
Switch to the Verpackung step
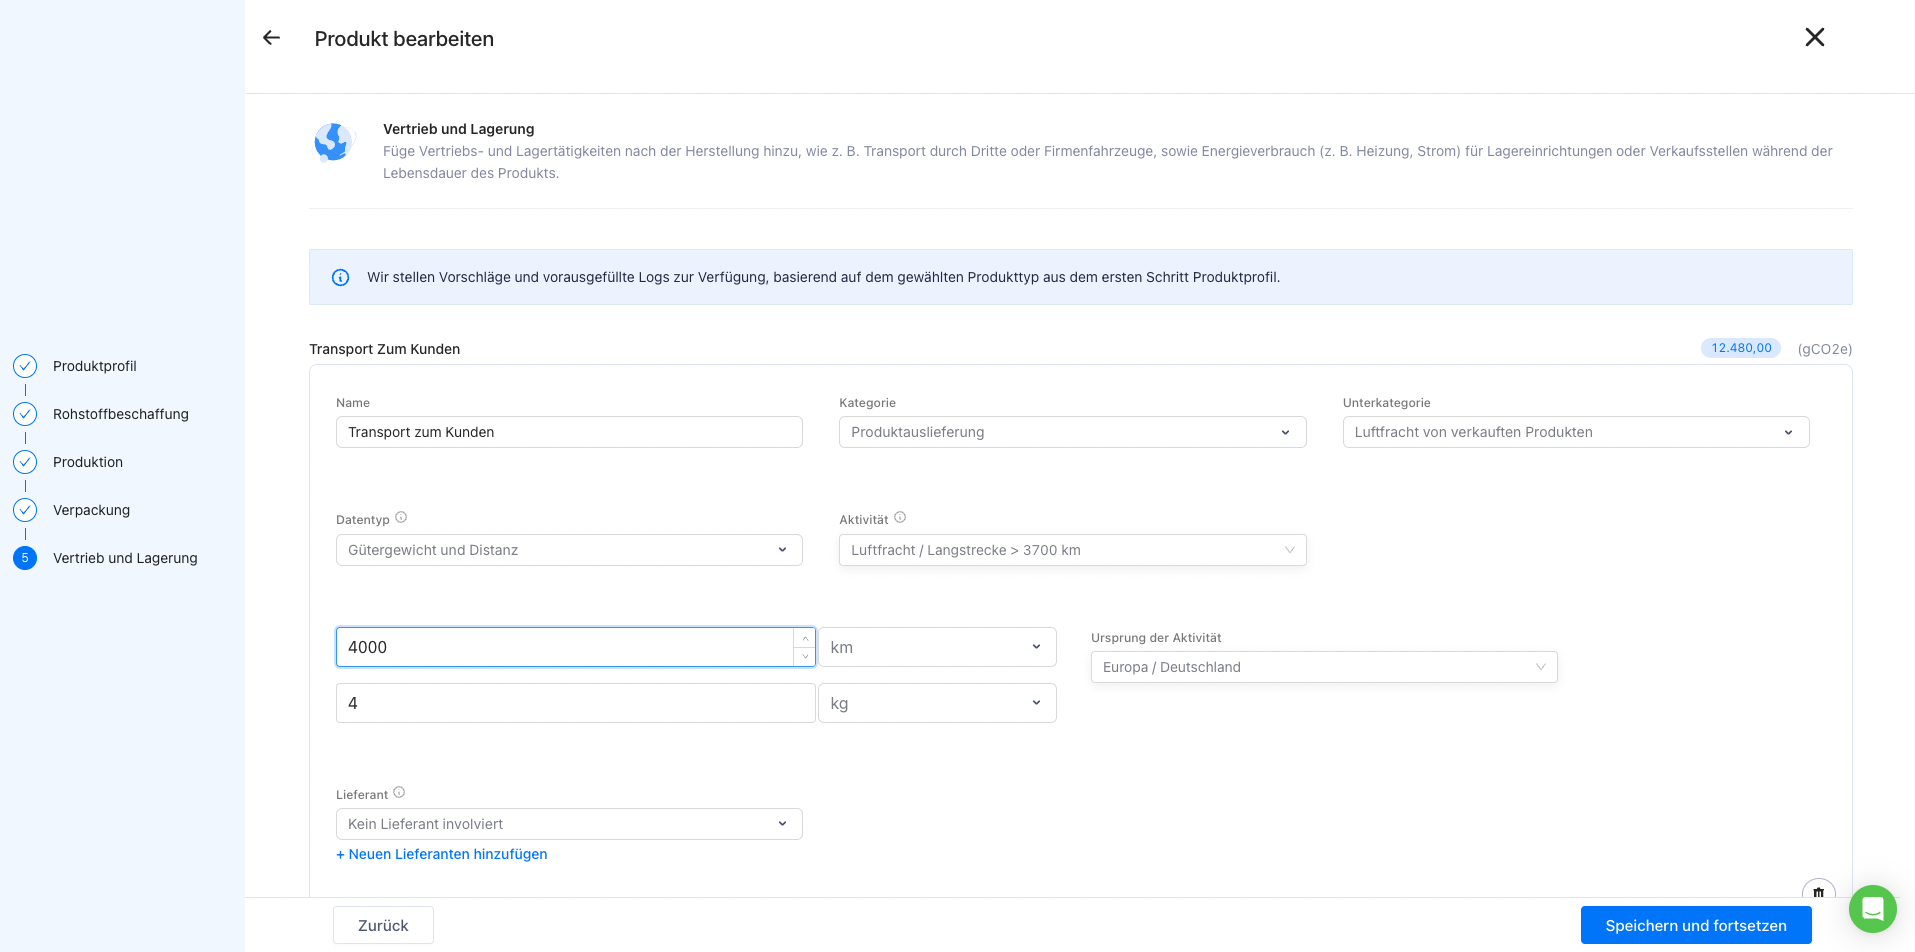[x=91, y=510]
